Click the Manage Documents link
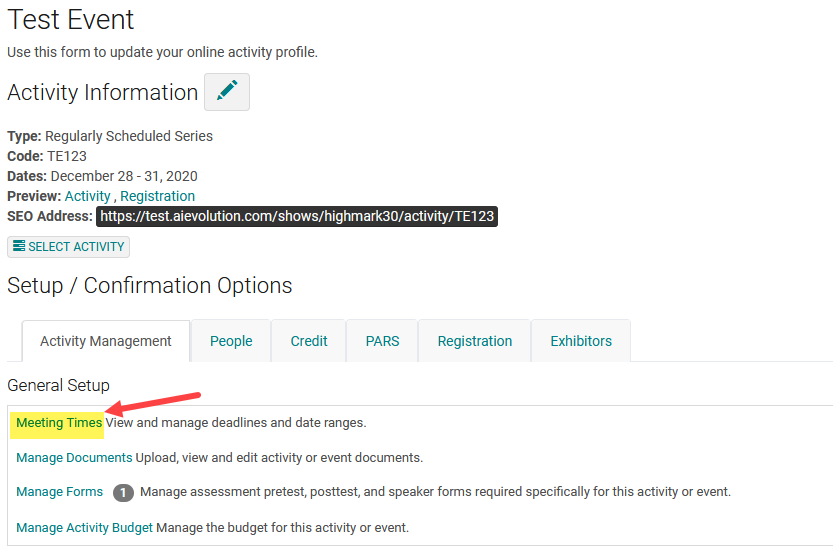The width and height of the screenshot is (833, 551). point(74,458)
